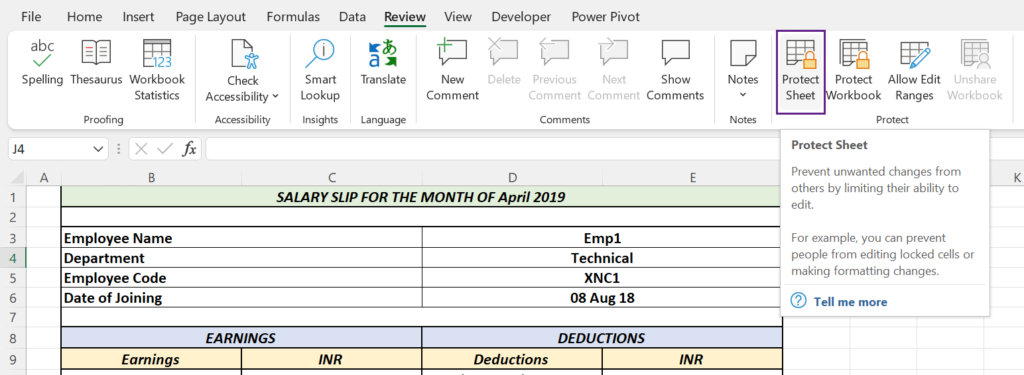Expand the Name Box dropdown arrow
The image size is (1024, 375).
click(x=99, y=149)
